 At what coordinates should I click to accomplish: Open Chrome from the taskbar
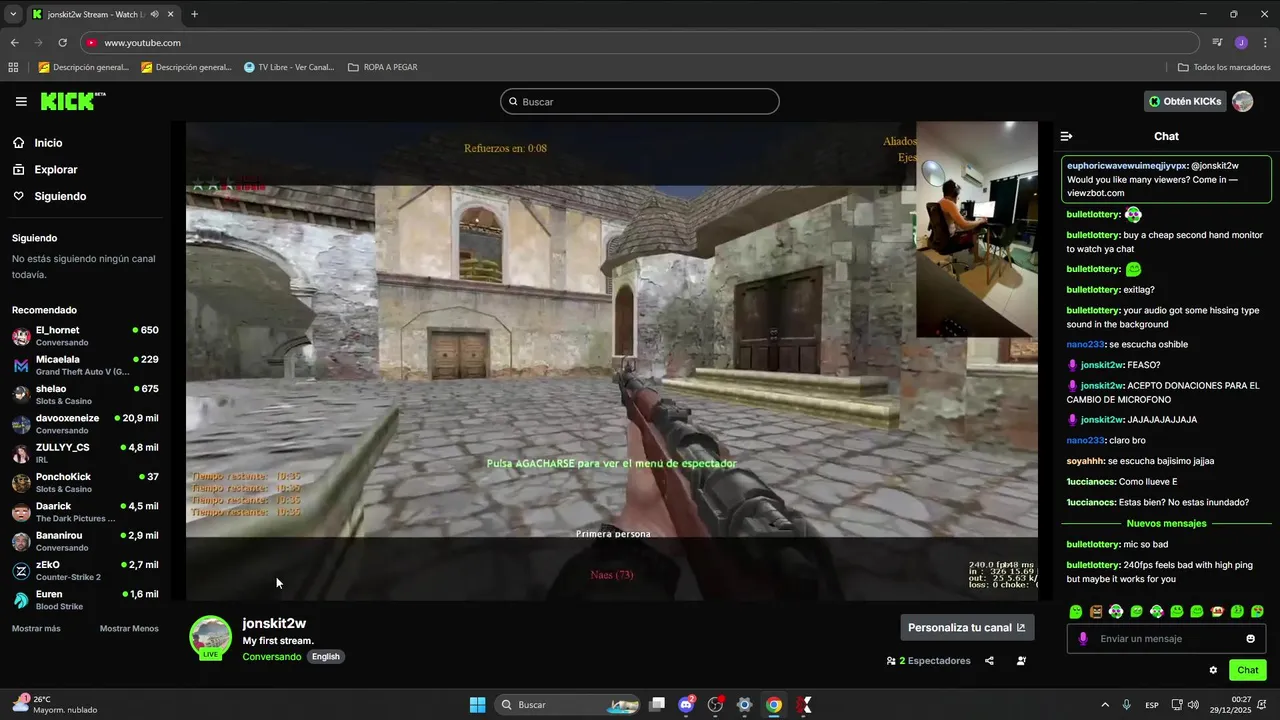[x=773, y=705]
